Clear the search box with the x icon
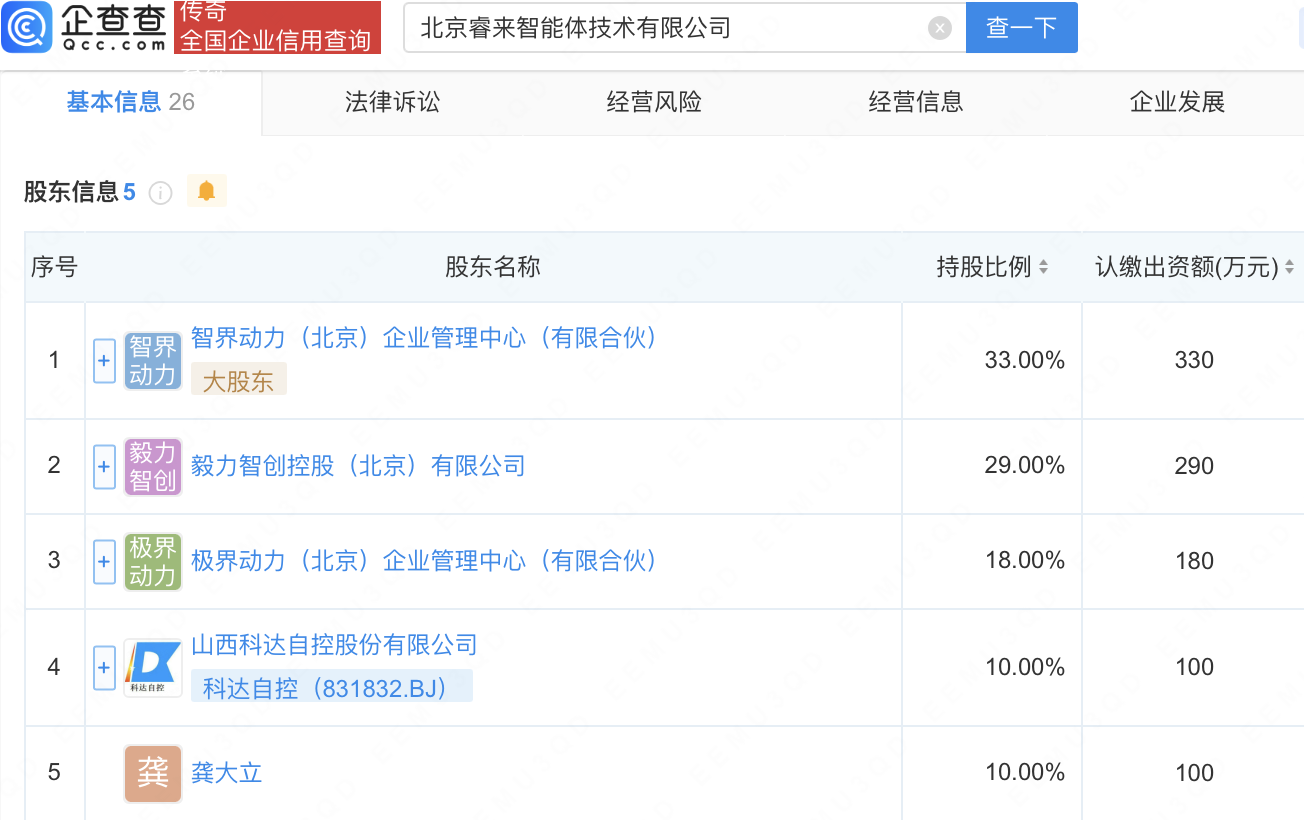This screenshot has width=1304, height=820. (939, 28)
